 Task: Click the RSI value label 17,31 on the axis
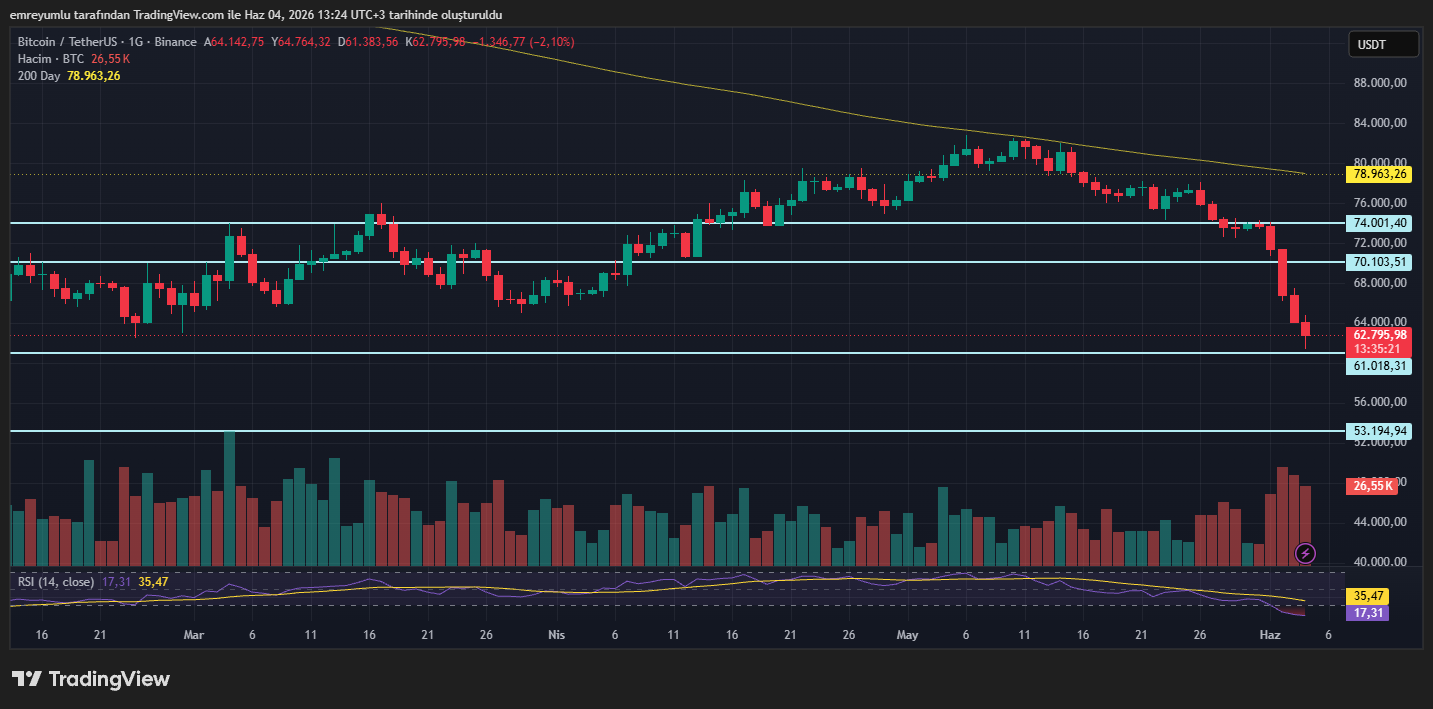click(1367, 612)
